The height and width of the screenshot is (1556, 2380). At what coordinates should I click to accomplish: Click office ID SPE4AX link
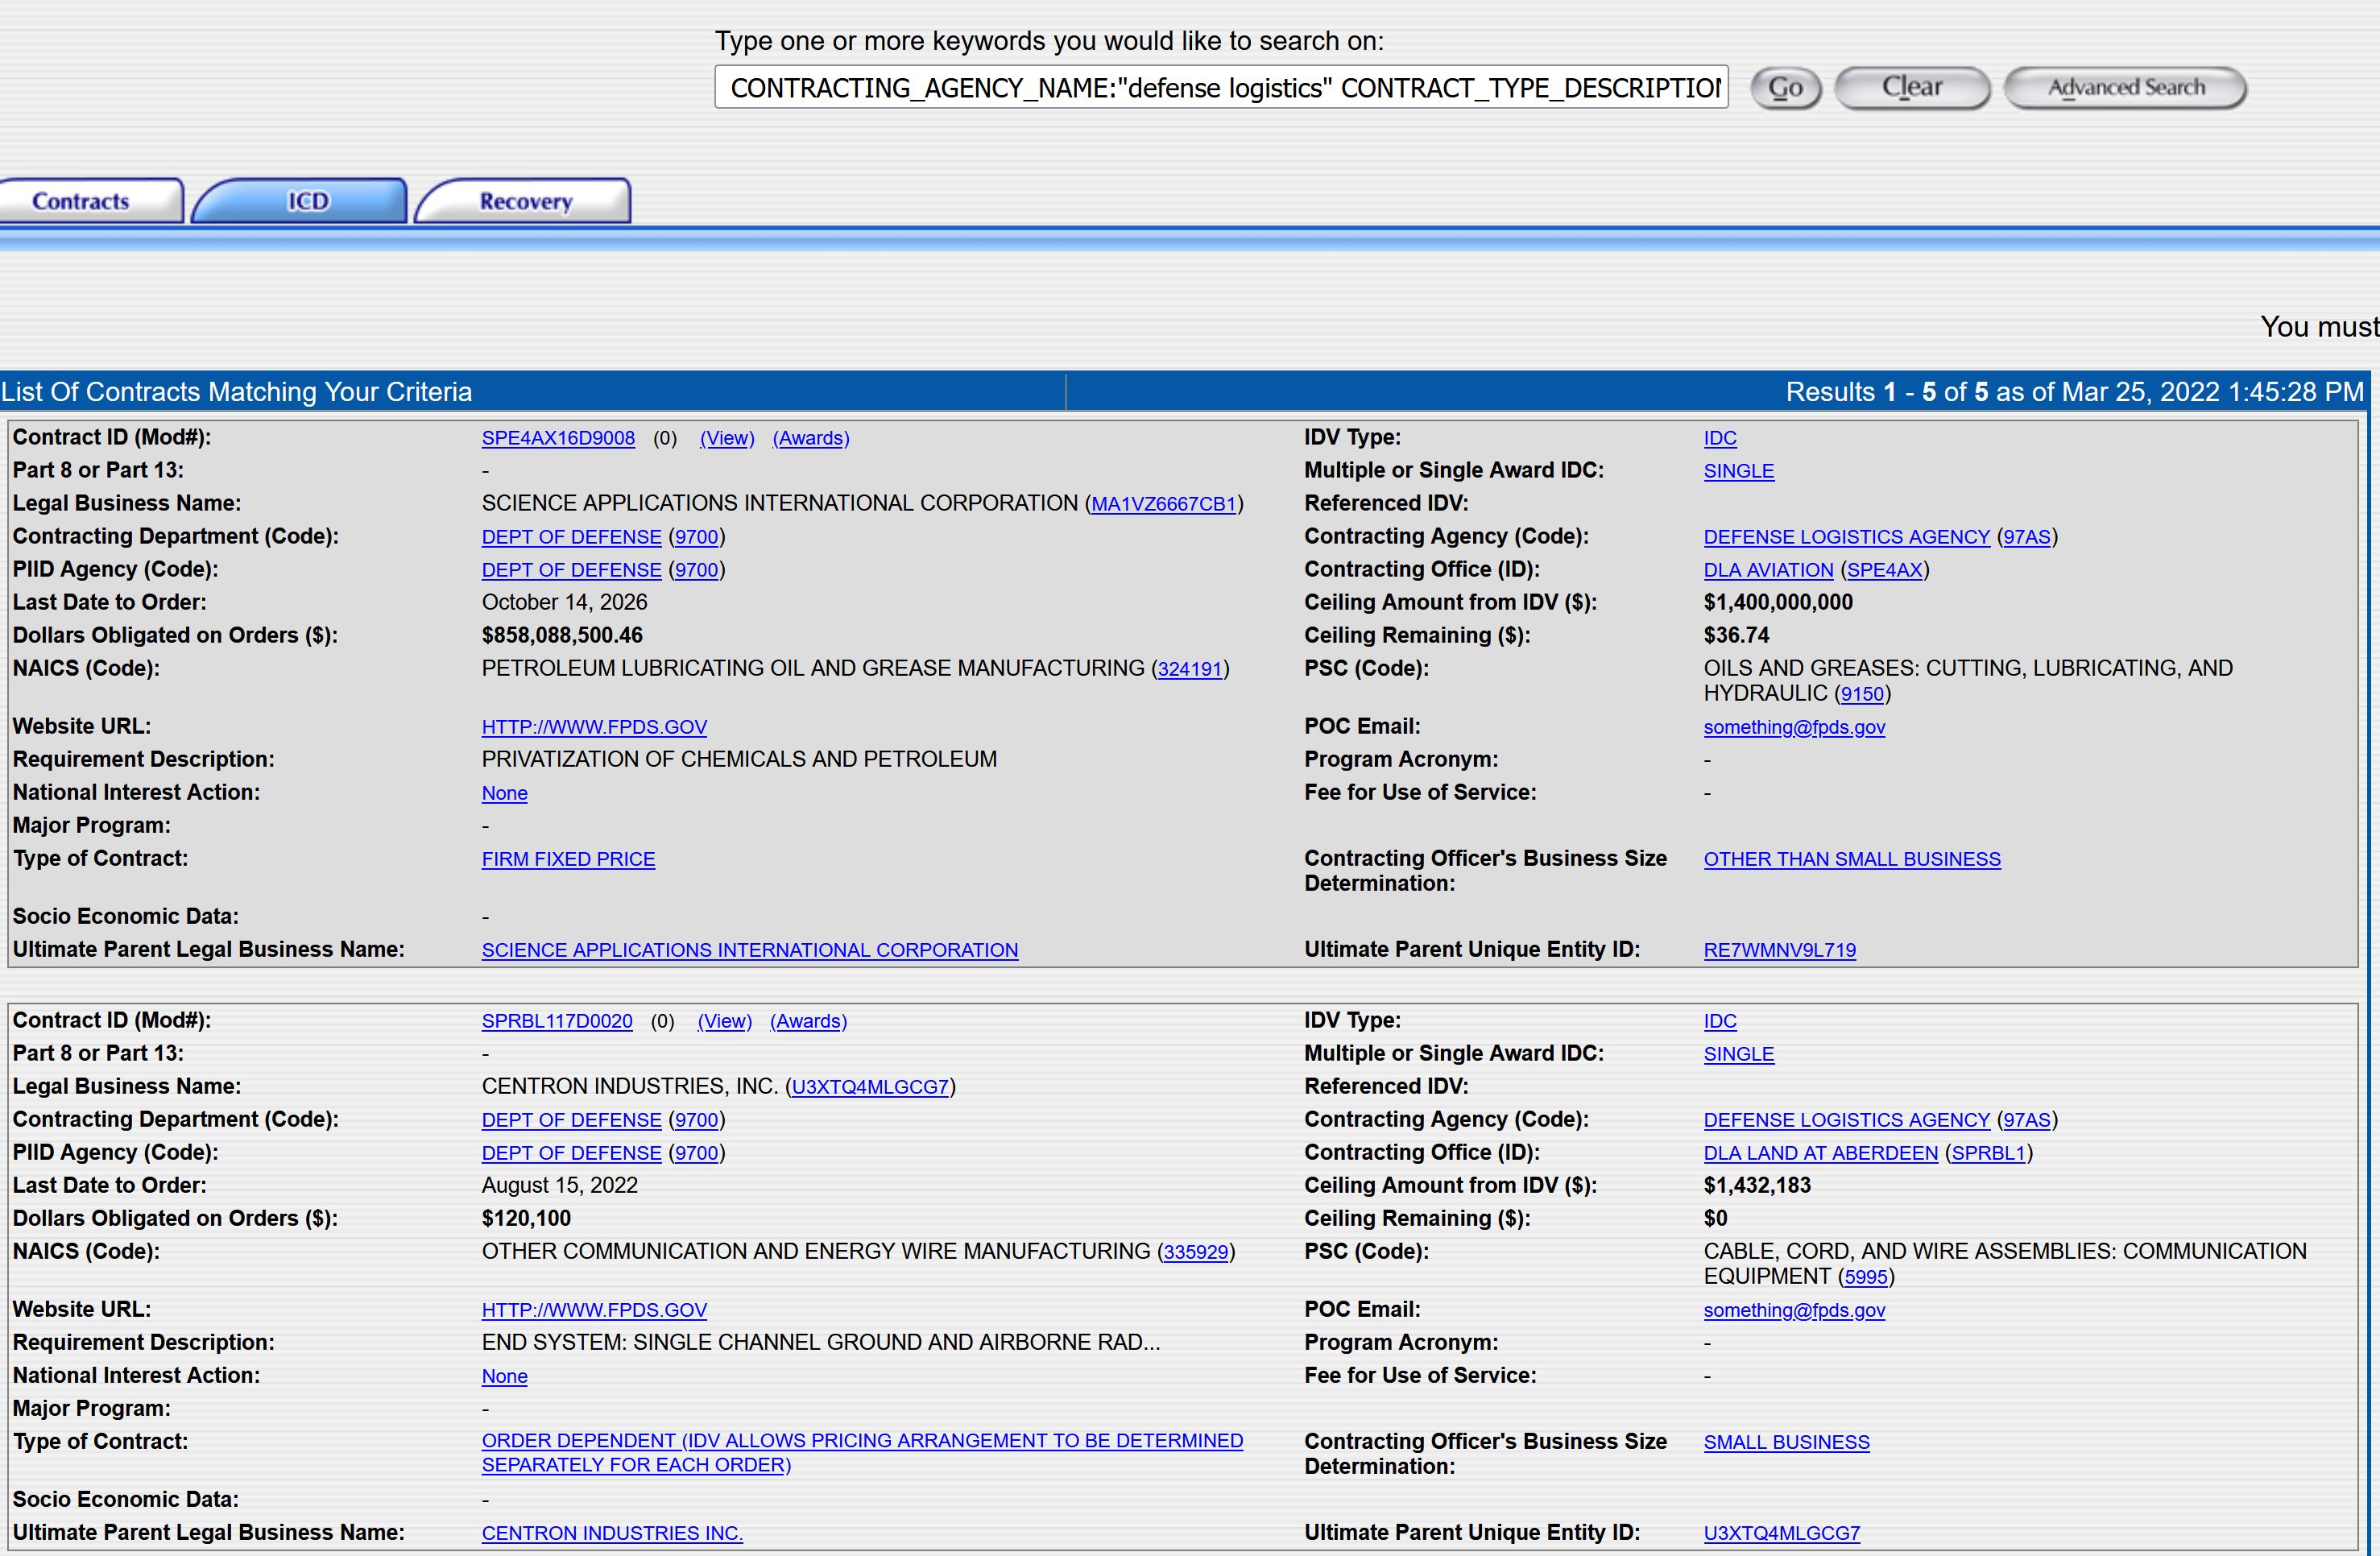(1885, 570)
